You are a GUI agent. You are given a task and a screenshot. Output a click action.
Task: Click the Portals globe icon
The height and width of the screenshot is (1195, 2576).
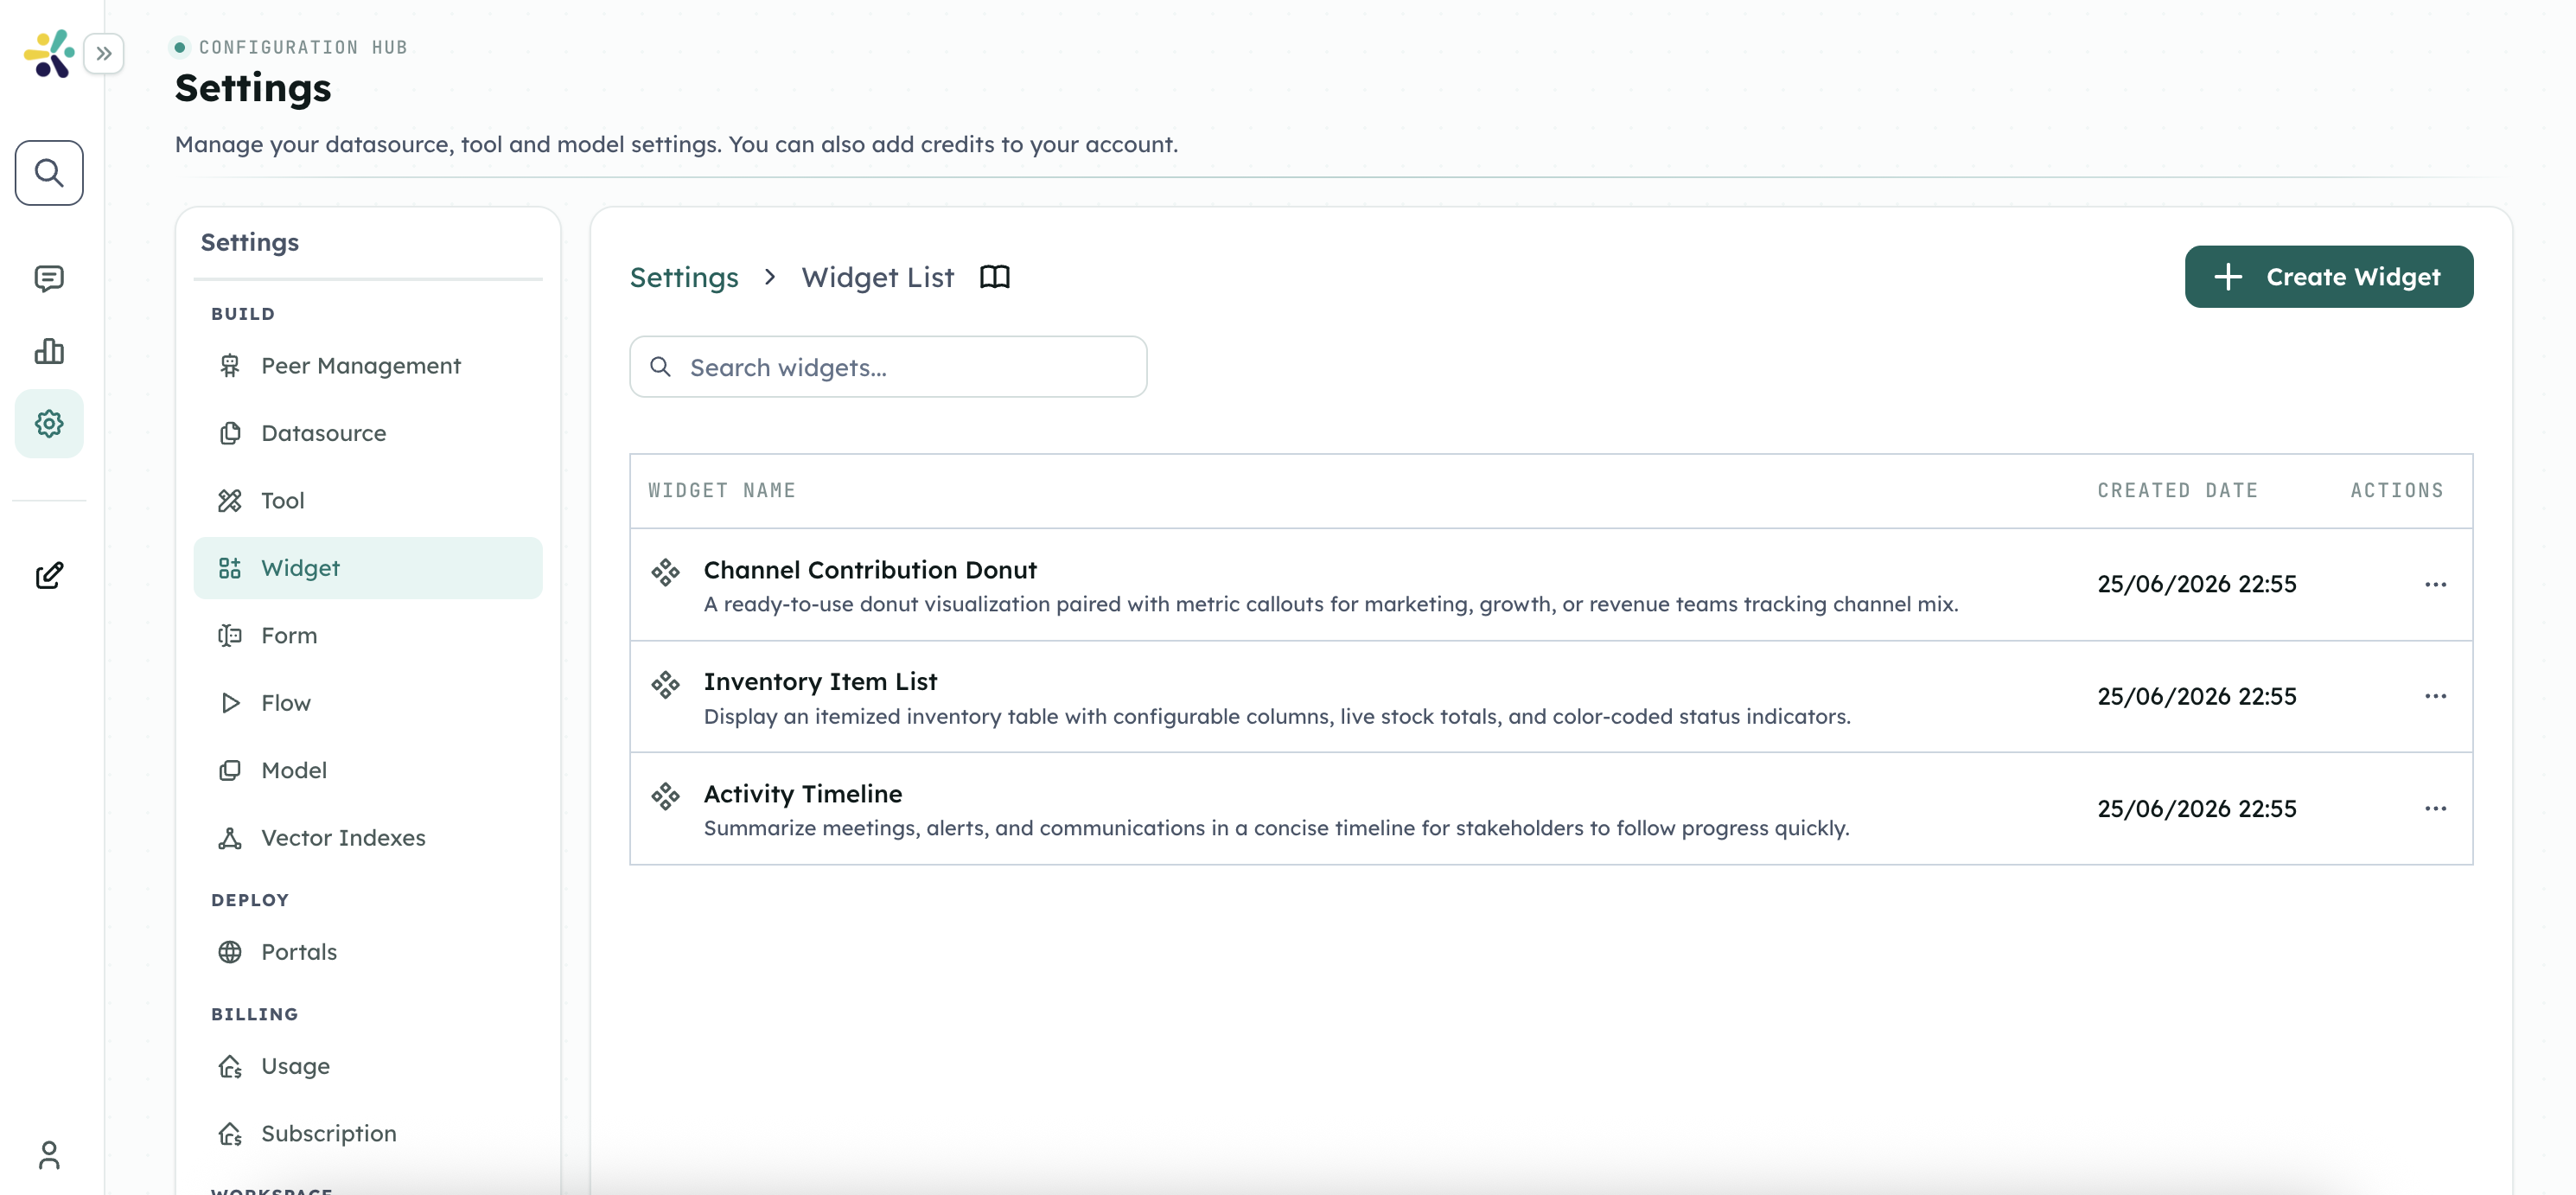coord(230,952)
